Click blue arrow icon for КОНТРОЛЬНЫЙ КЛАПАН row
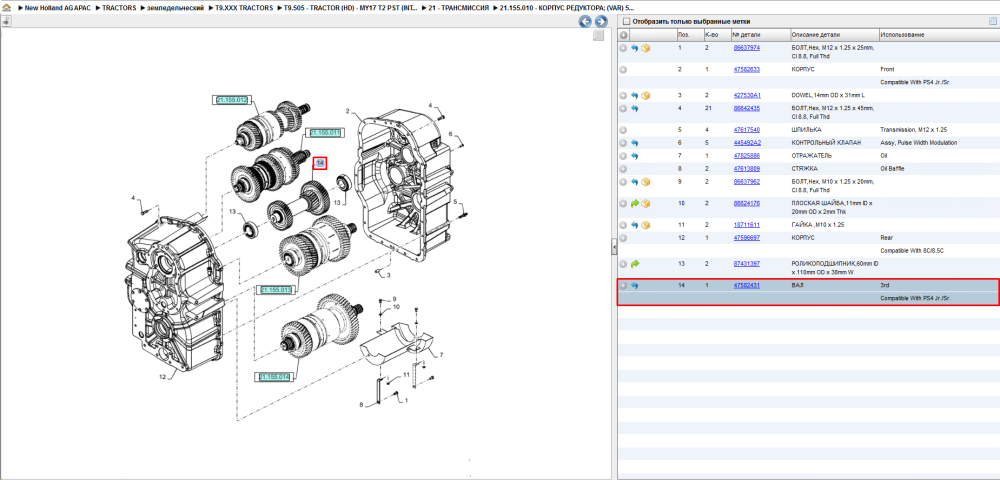1000x480 pixels. point(635,143)
